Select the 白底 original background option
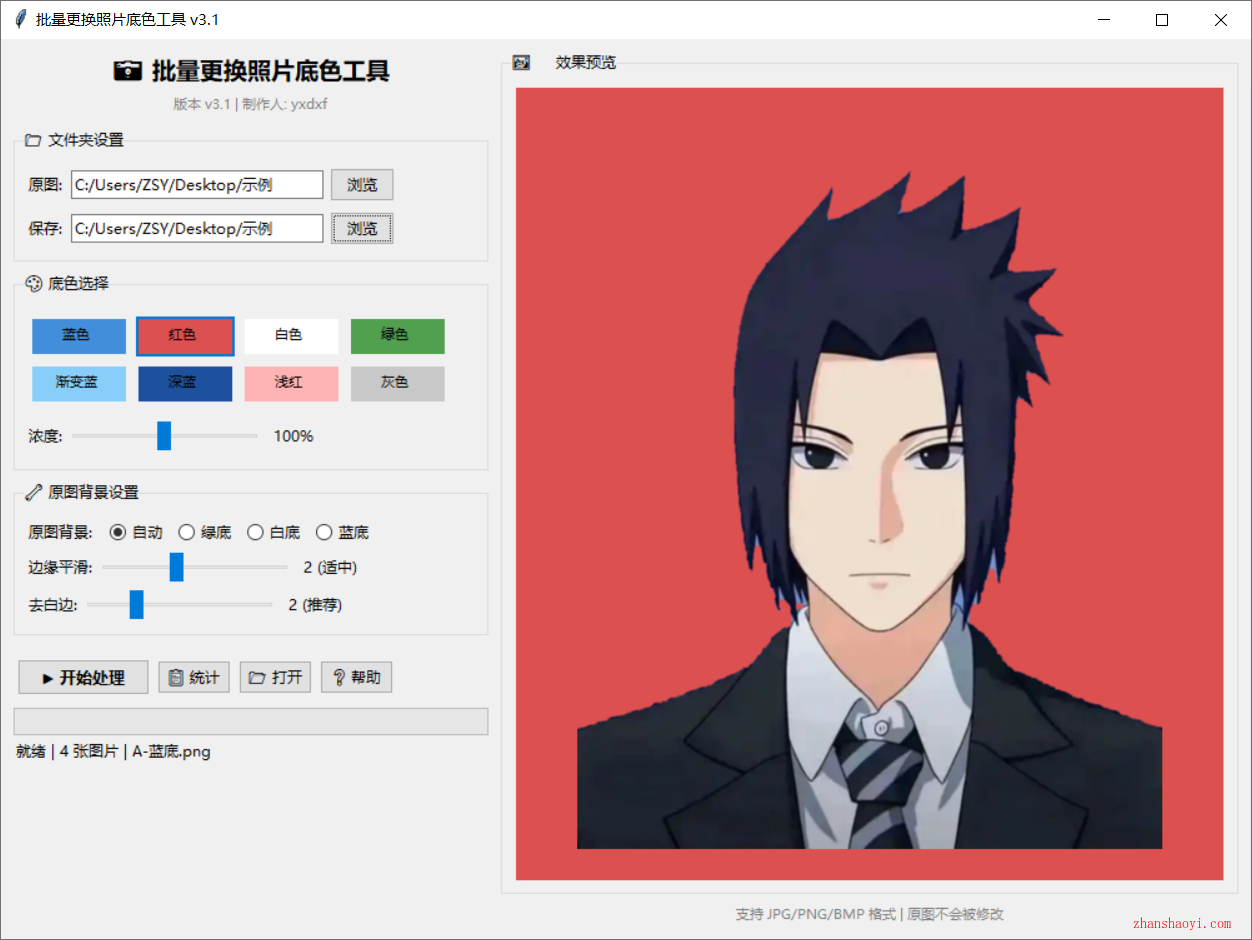This screenshot has width=1252, height=940. click(x=274, y=532)
